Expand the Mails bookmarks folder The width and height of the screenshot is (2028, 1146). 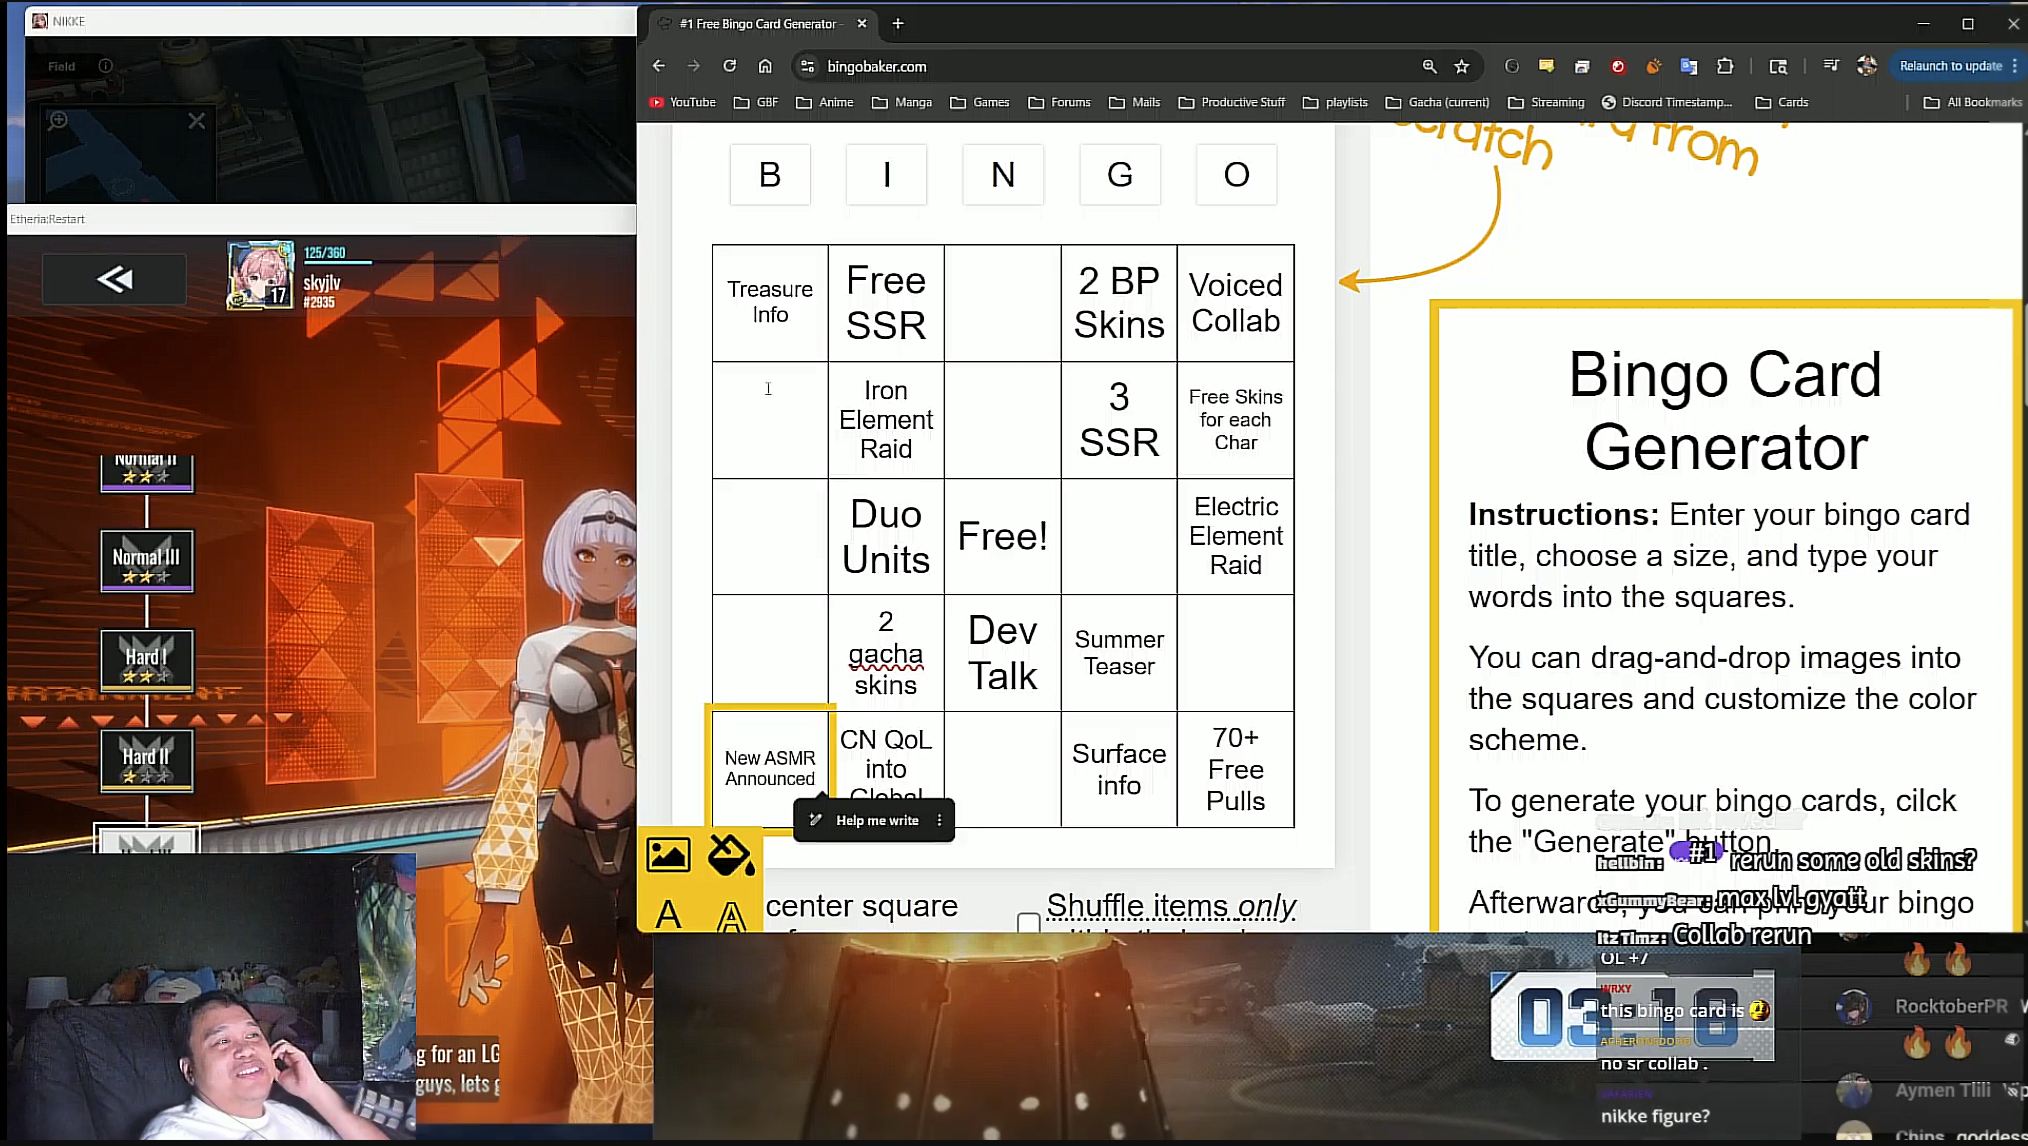point(1135,102)
